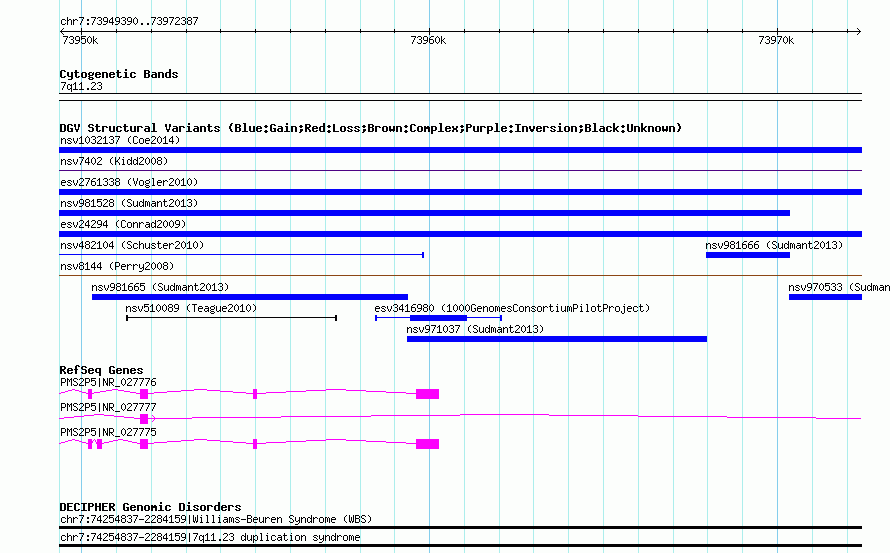890x553 pixels.
Task: Select the nsv7402 (Kidd2008) inversion line
Action: point(460,170)
